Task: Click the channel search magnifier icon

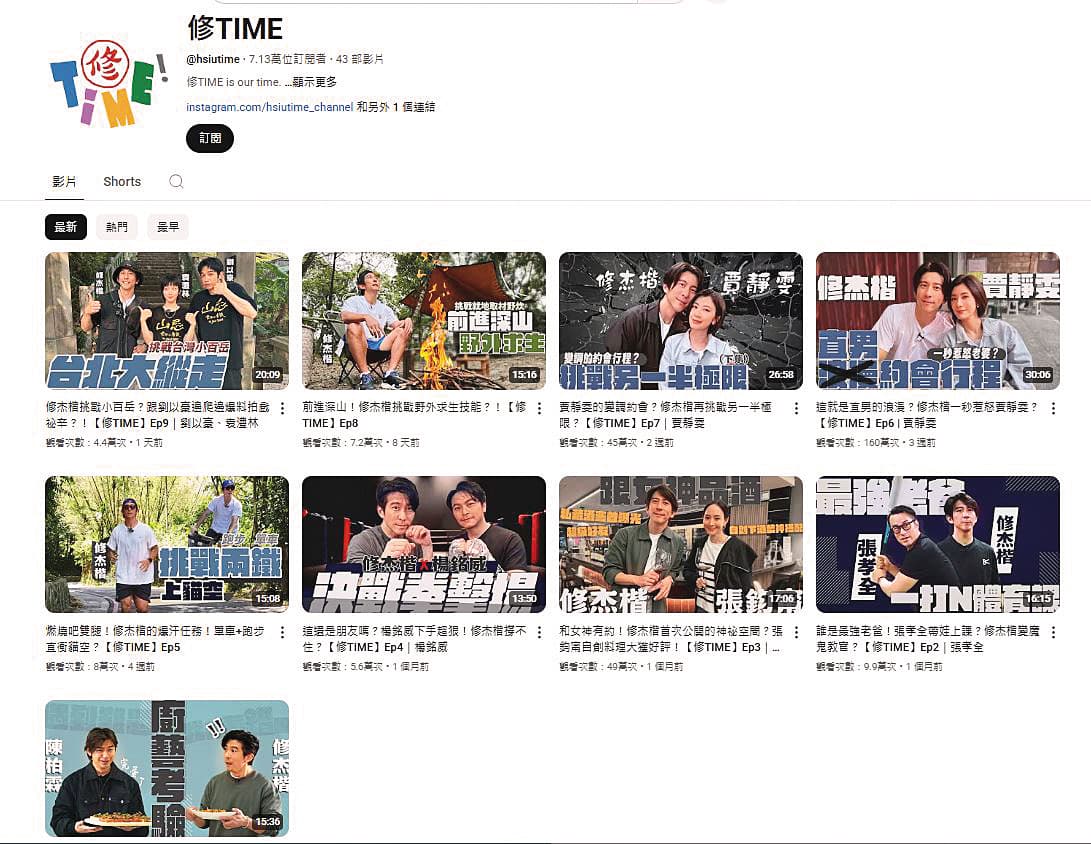Action: tap(176, 182)
